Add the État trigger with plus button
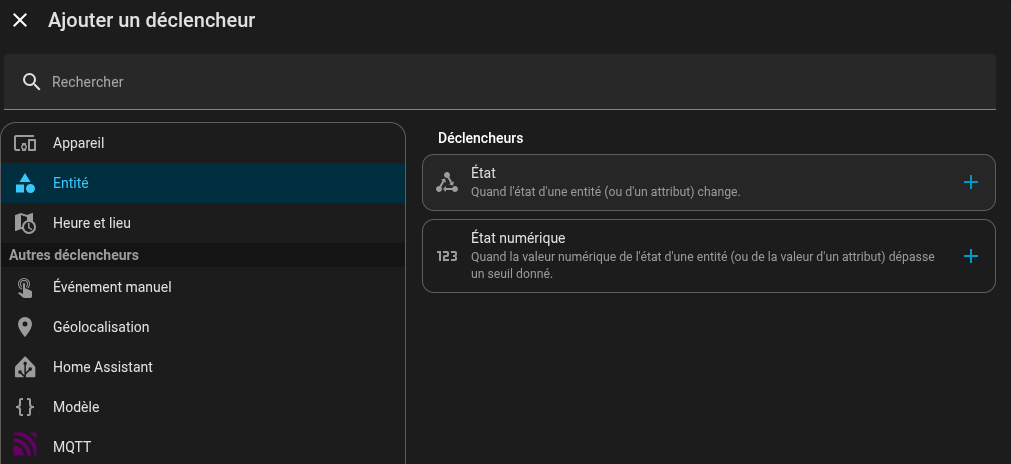The width and height of the screenshot is (1011, 464). (969, 182)
